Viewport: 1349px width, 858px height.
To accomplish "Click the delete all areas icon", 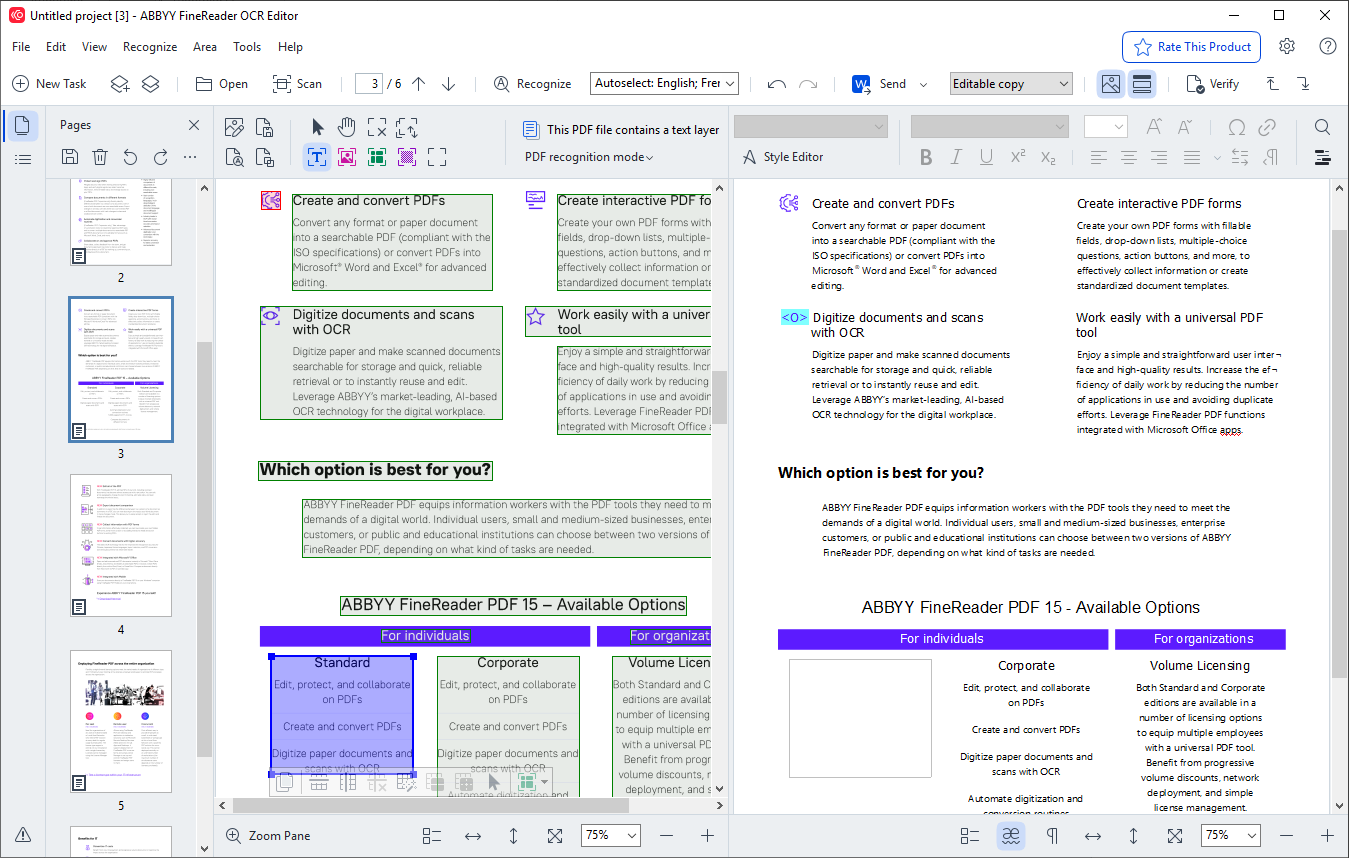I will point(377,127).
